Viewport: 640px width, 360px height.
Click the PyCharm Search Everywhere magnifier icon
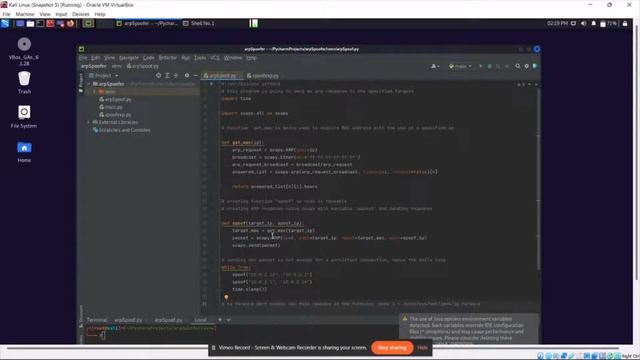[518, 66]
